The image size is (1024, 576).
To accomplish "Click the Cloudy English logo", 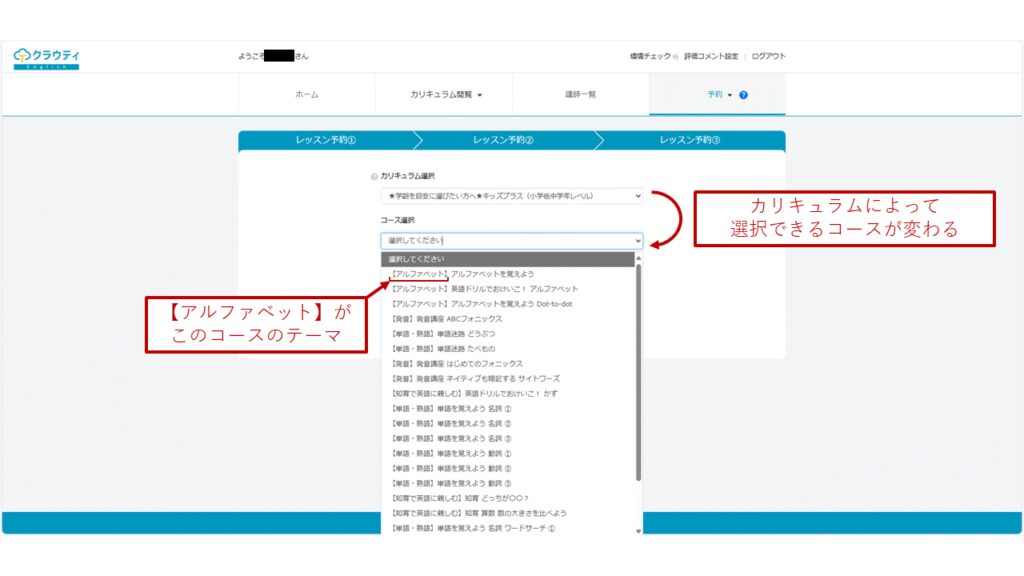I will [46, 58].
